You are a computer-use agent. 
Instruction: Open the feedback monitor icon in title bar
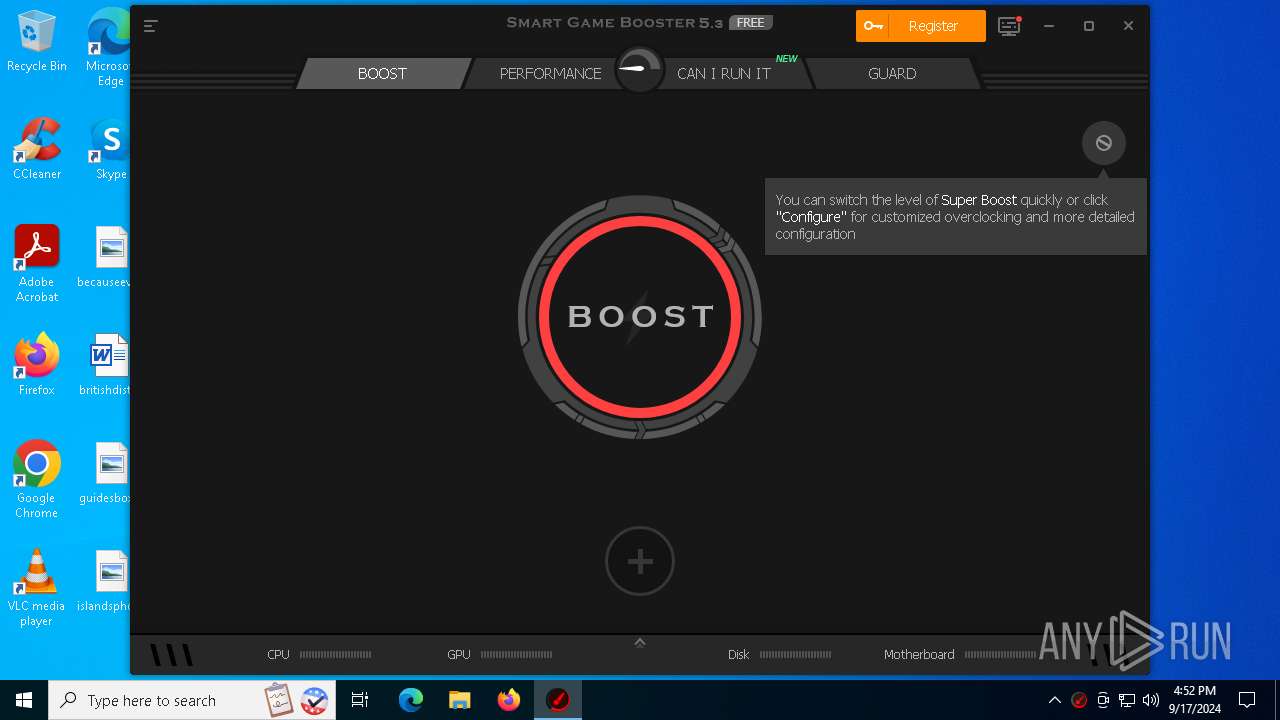pyautogui.click(x=1010, y=26)
